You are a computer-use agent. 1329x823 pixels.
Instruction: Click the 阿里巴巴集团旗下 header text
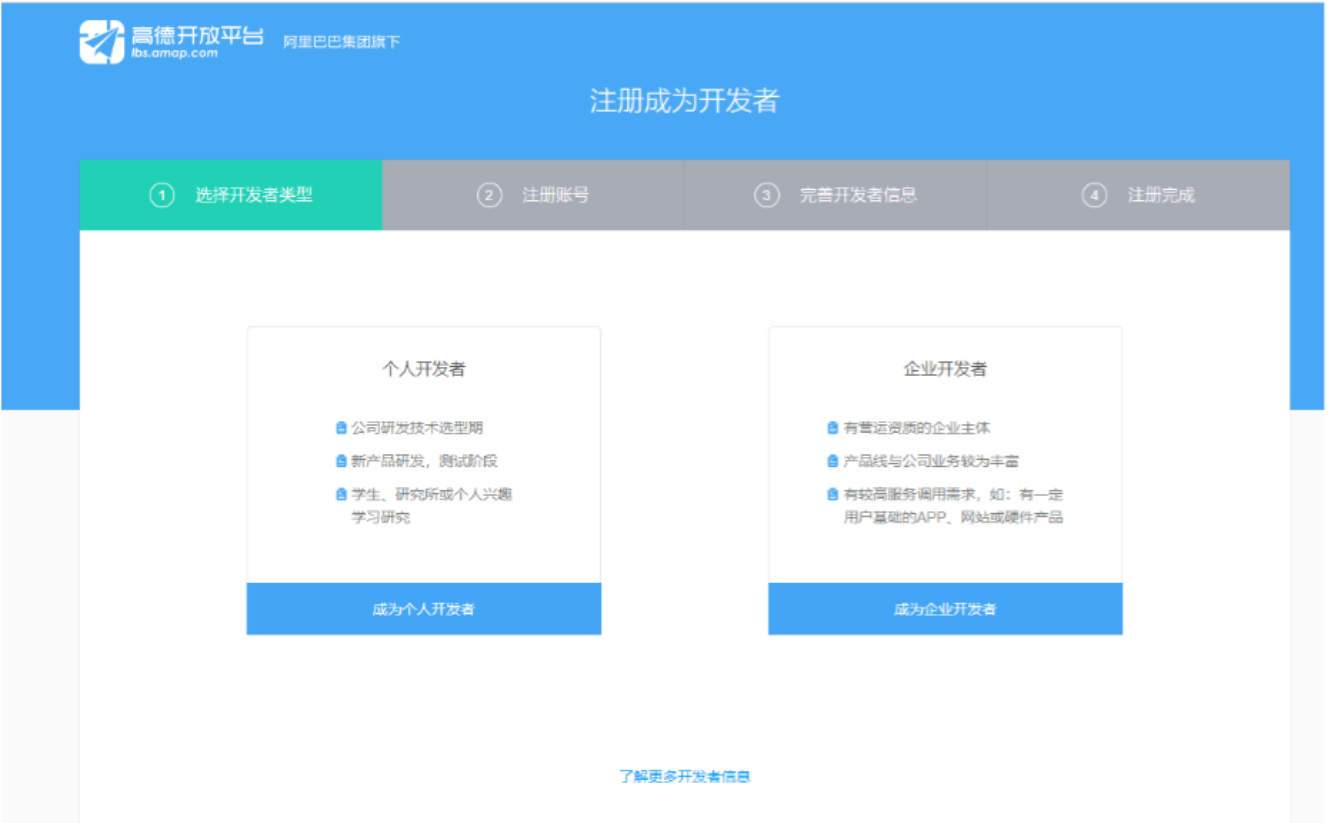[341, 42]
